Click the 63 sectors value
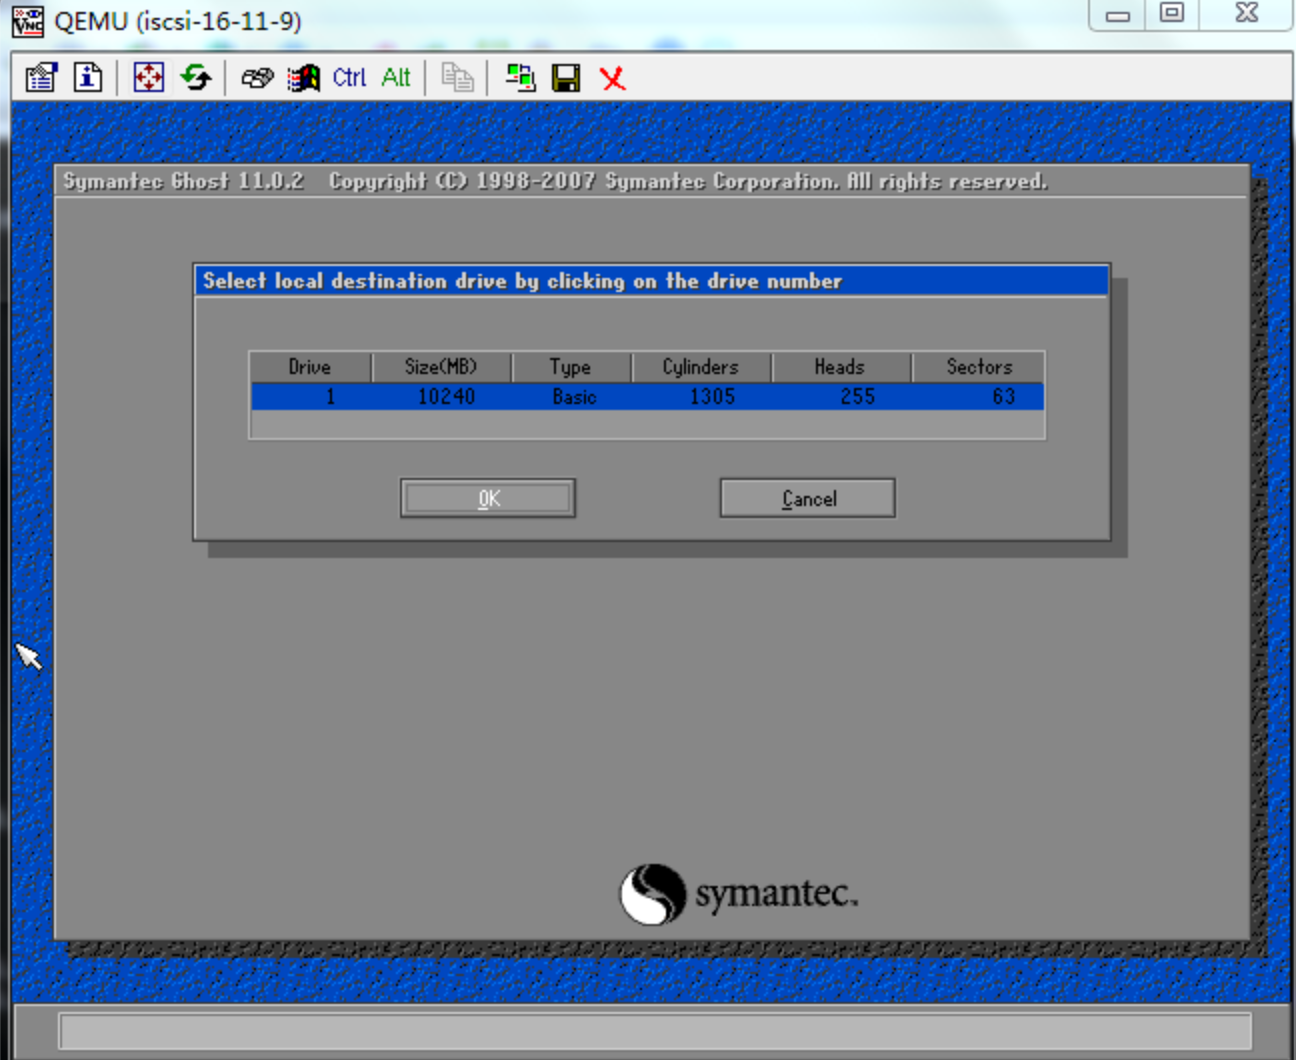Screen dimensions: 1296x1060 pyautogui.click(x=1004, y=397)
